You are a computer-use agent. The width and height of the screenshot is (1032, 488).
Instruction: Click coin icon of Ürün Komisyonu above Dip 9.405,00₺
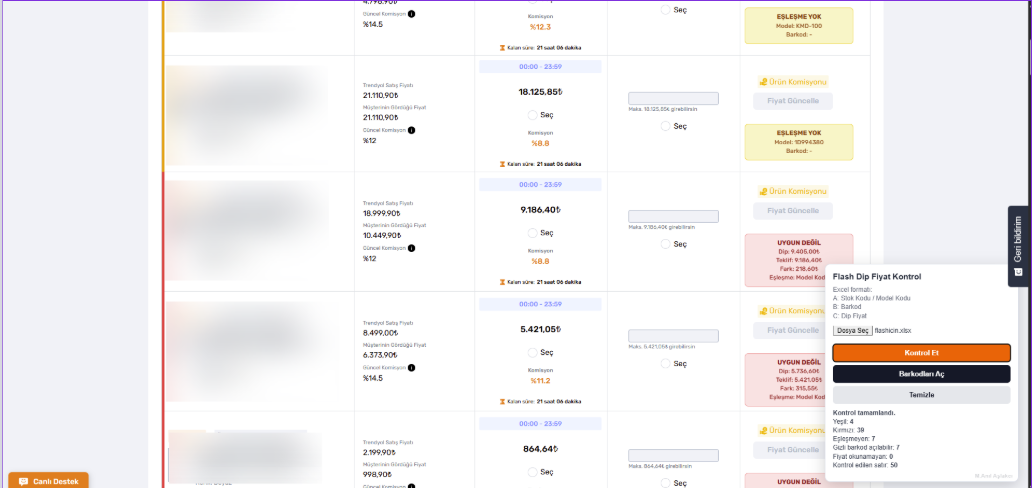point(763,192)
